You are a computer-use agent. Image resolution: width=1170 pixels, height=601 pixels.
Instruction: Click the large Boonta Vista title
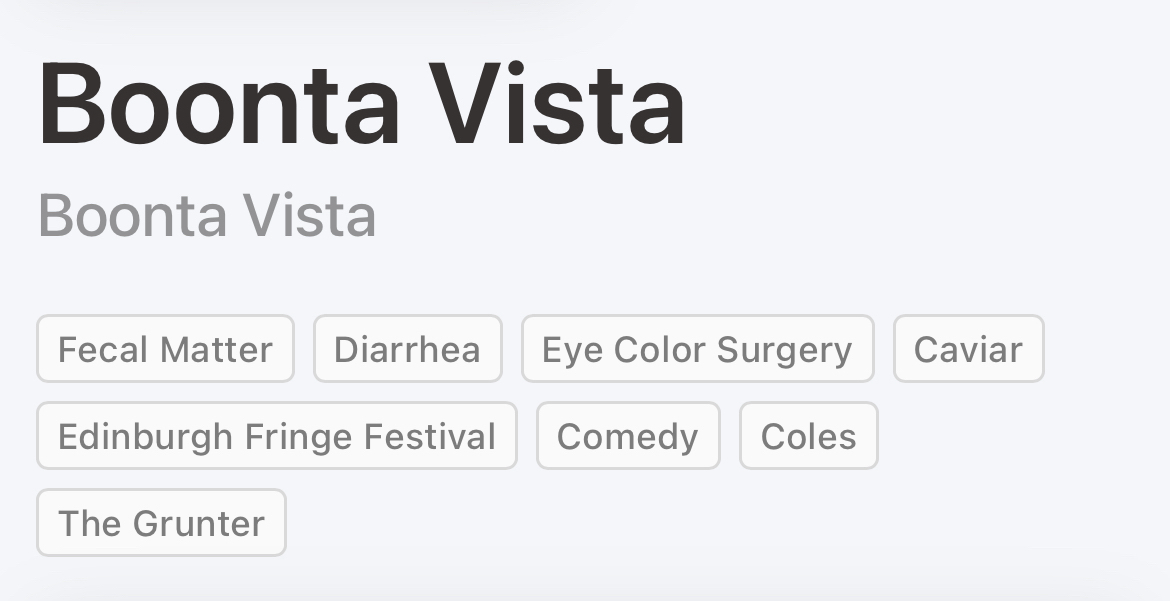pyautogui.click(x=362, y=104)
